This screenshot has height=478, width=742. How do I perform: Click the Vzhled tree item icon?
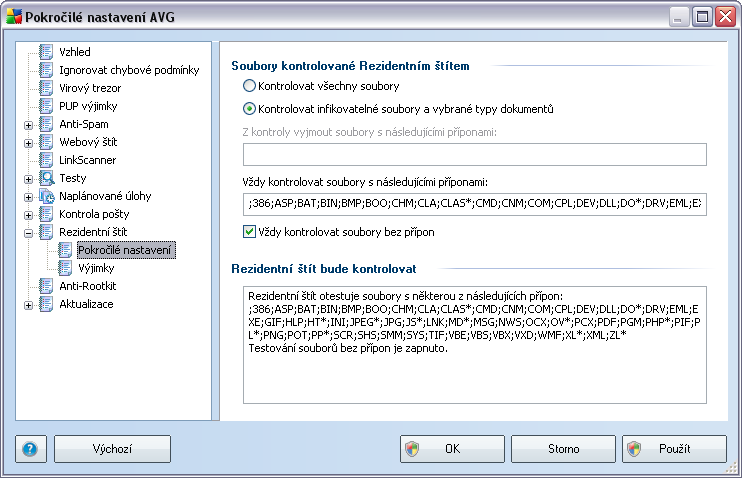click(x=46, y=52)
